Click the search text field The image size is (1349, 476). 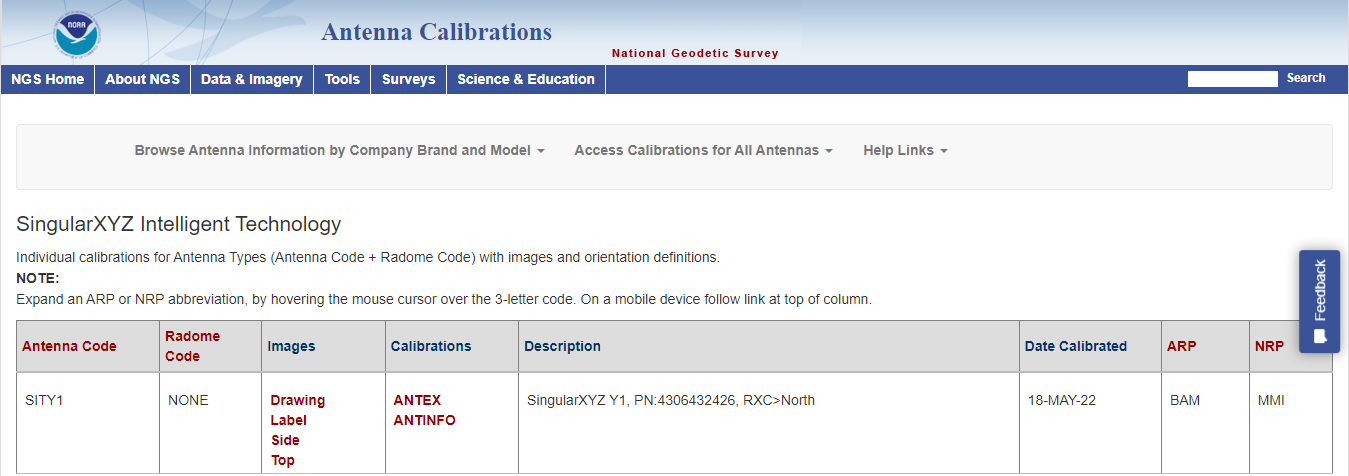1232,79
